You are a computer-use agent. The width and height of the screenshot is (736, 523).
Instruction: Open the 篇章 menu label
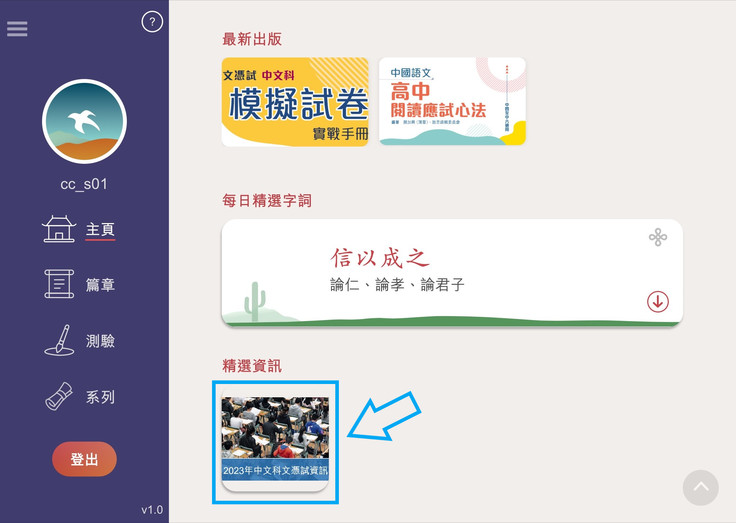pos(100,285)
